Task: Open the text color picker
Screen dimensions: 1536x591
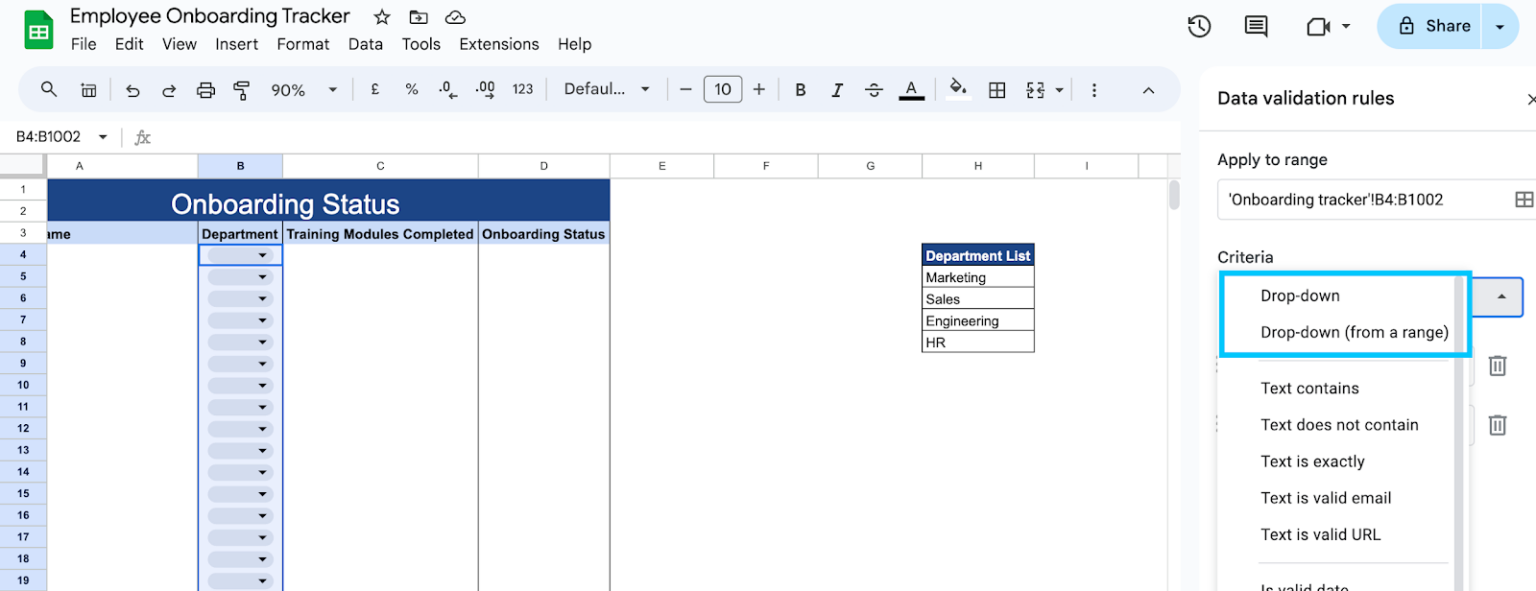Action: pyautogui.click(x=911, y=89)
